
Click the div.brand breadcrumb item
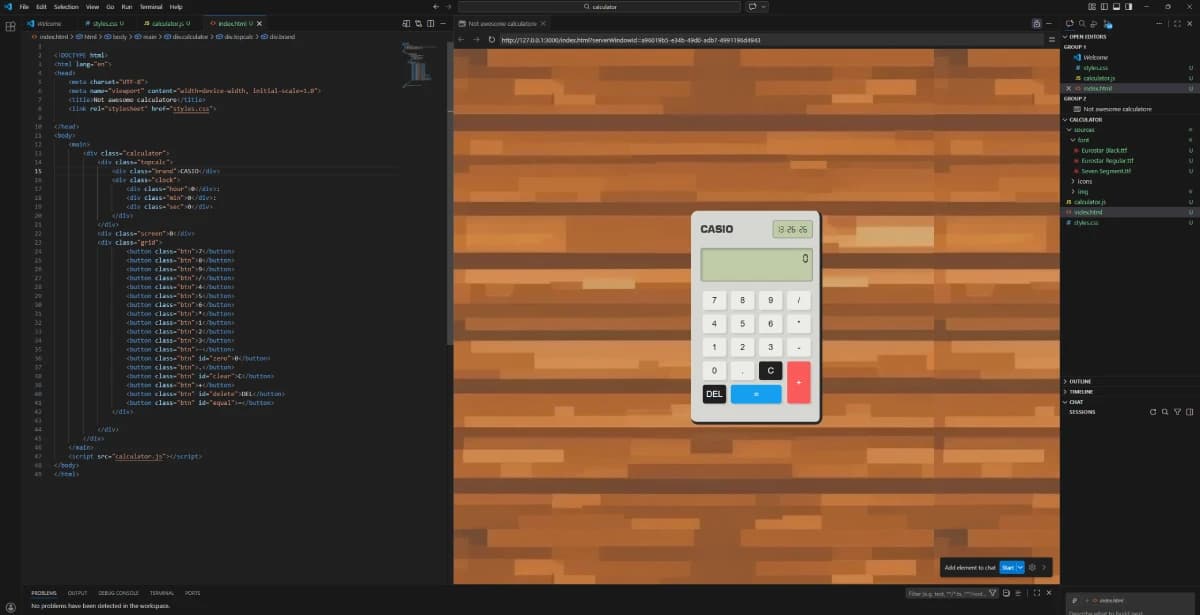click(x=277, y=37)
